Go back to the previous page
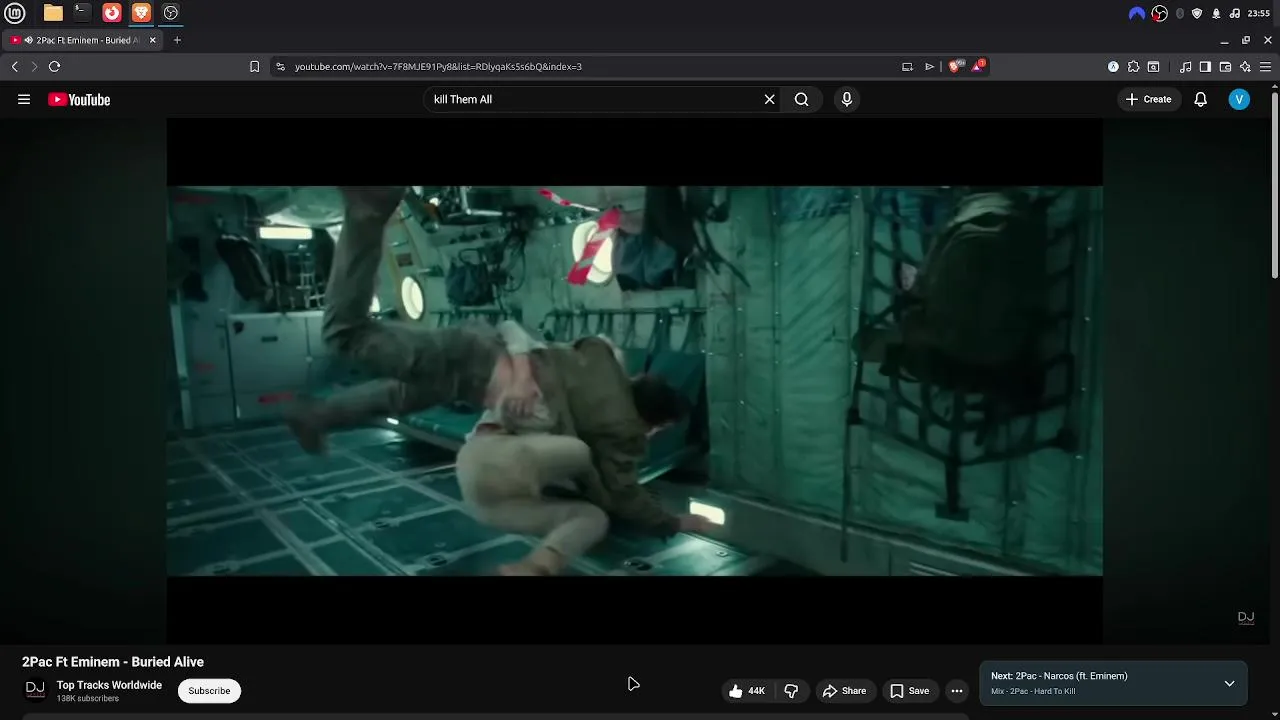This screenshot has width=1280, height=720. 15,67
